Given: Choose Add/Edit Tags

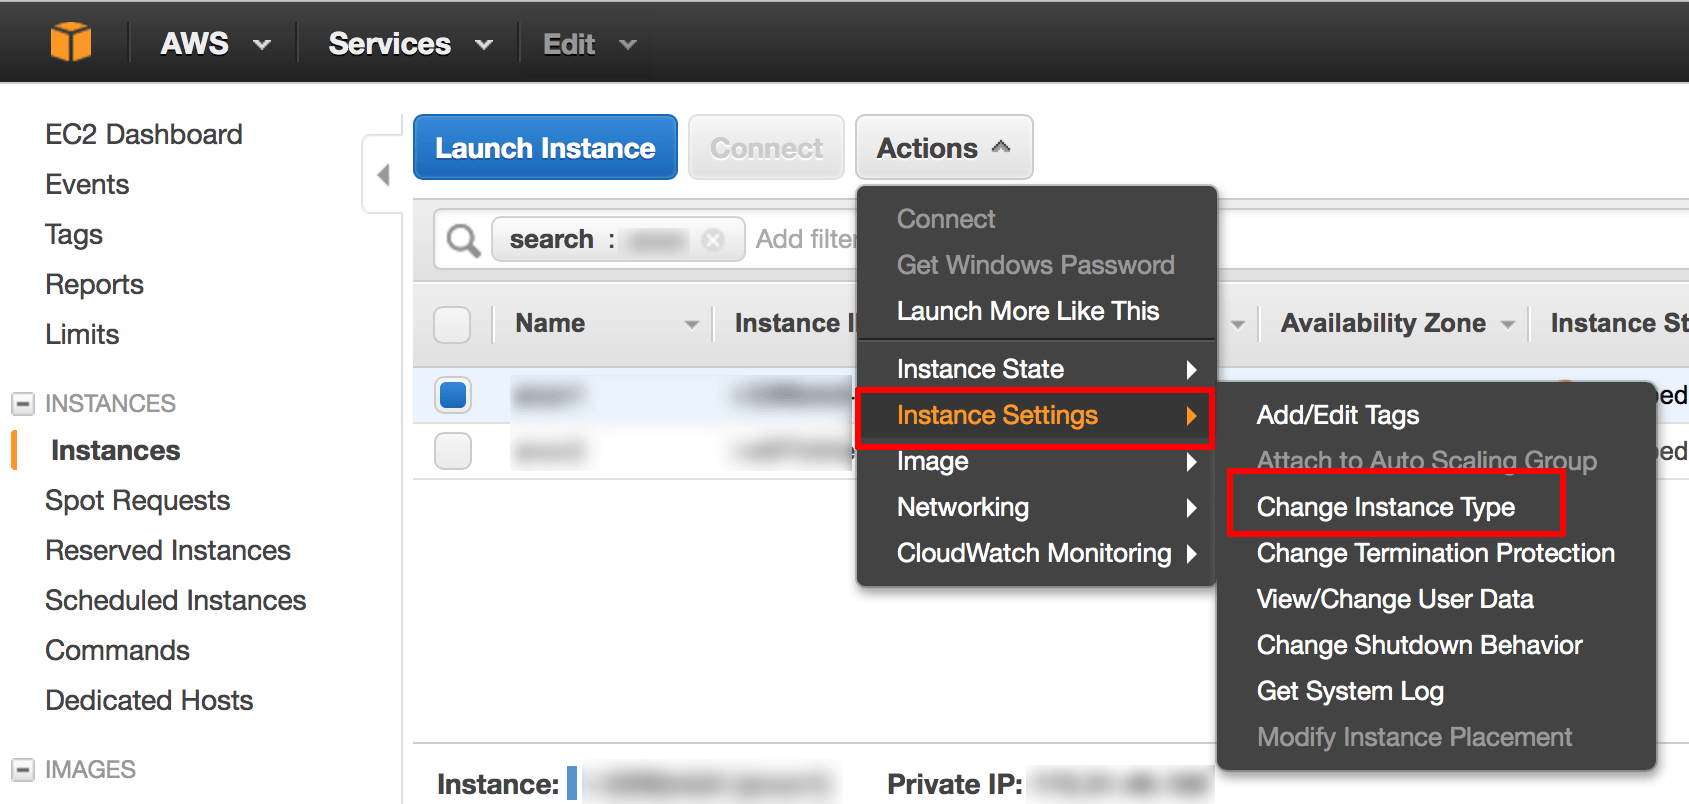Looking at the screenshot, I should point(1338,415).
